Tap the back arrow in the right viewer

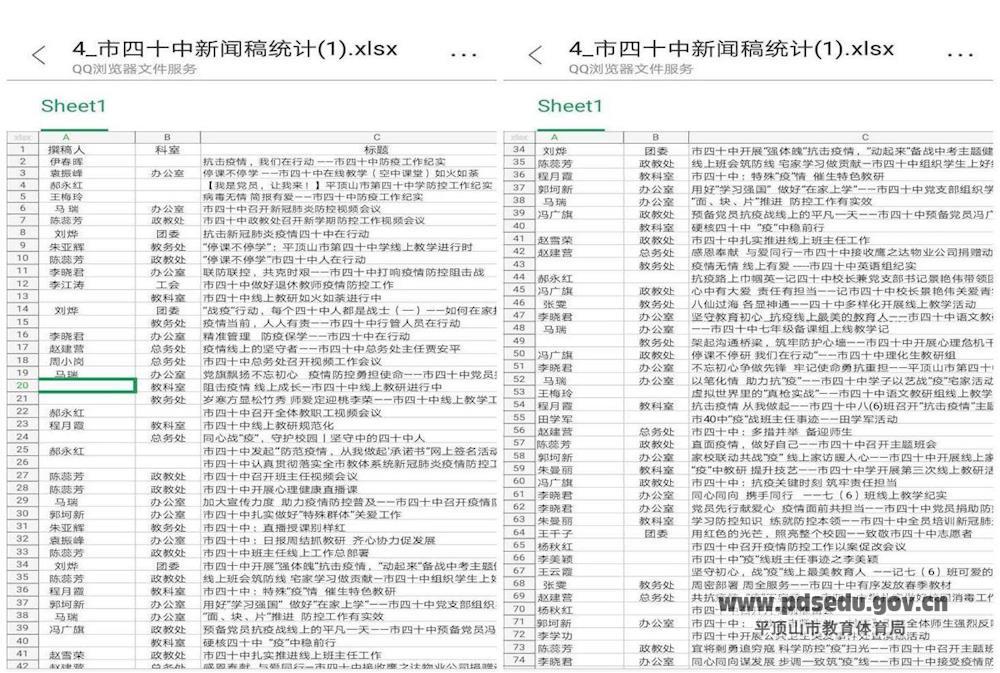coord(535,56)
